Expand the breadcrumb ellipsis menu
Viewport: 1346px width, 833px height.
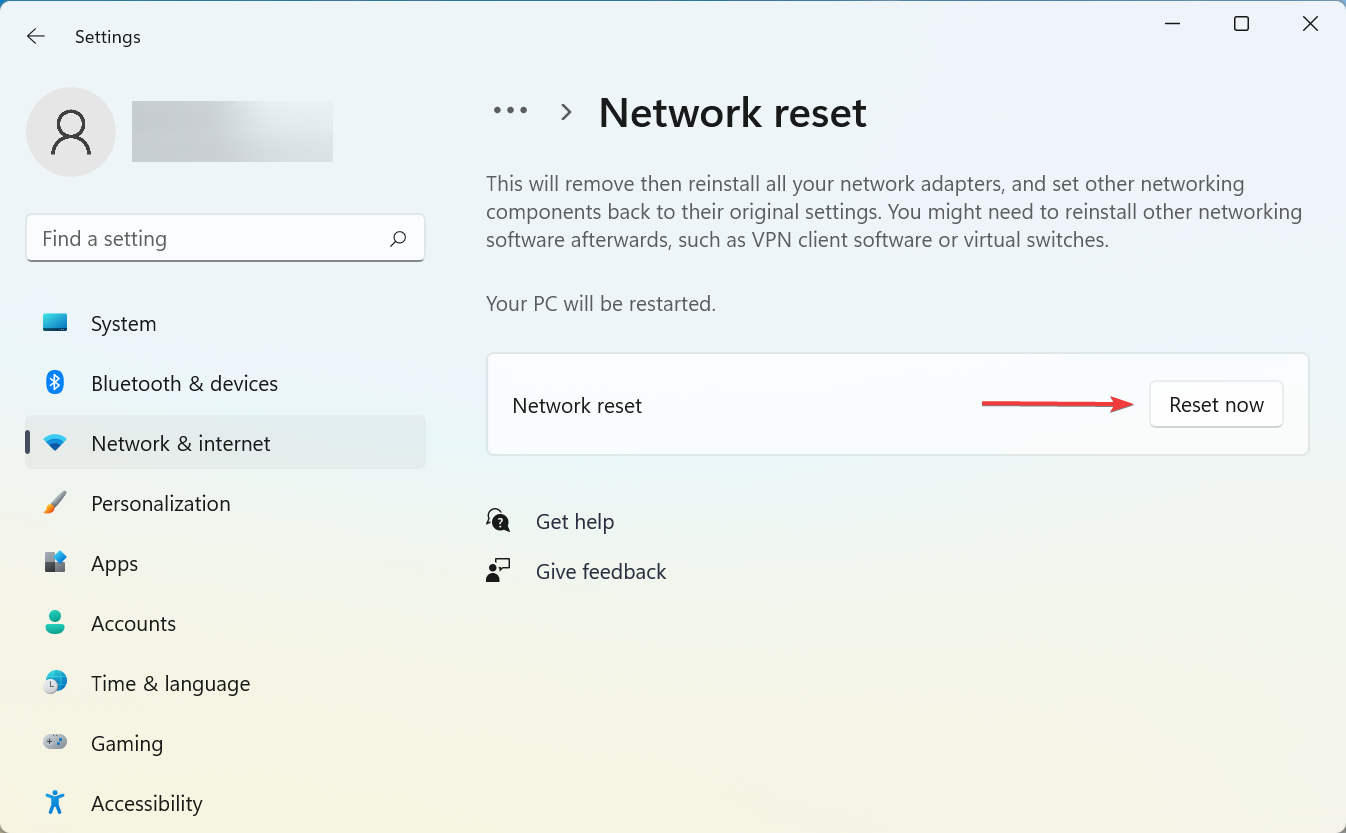tap(510, 111)
